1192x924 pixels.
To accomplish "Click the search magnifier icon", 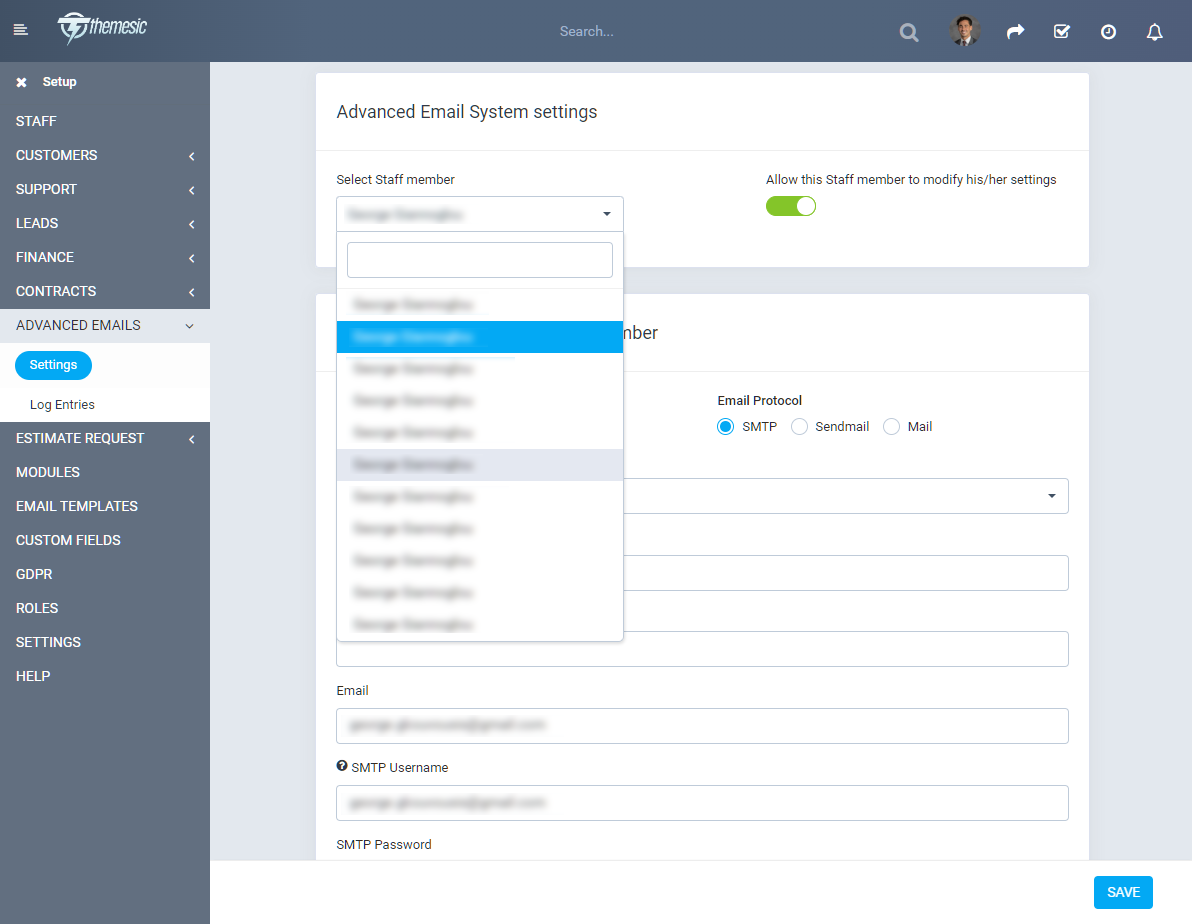I will click(908, 31).
